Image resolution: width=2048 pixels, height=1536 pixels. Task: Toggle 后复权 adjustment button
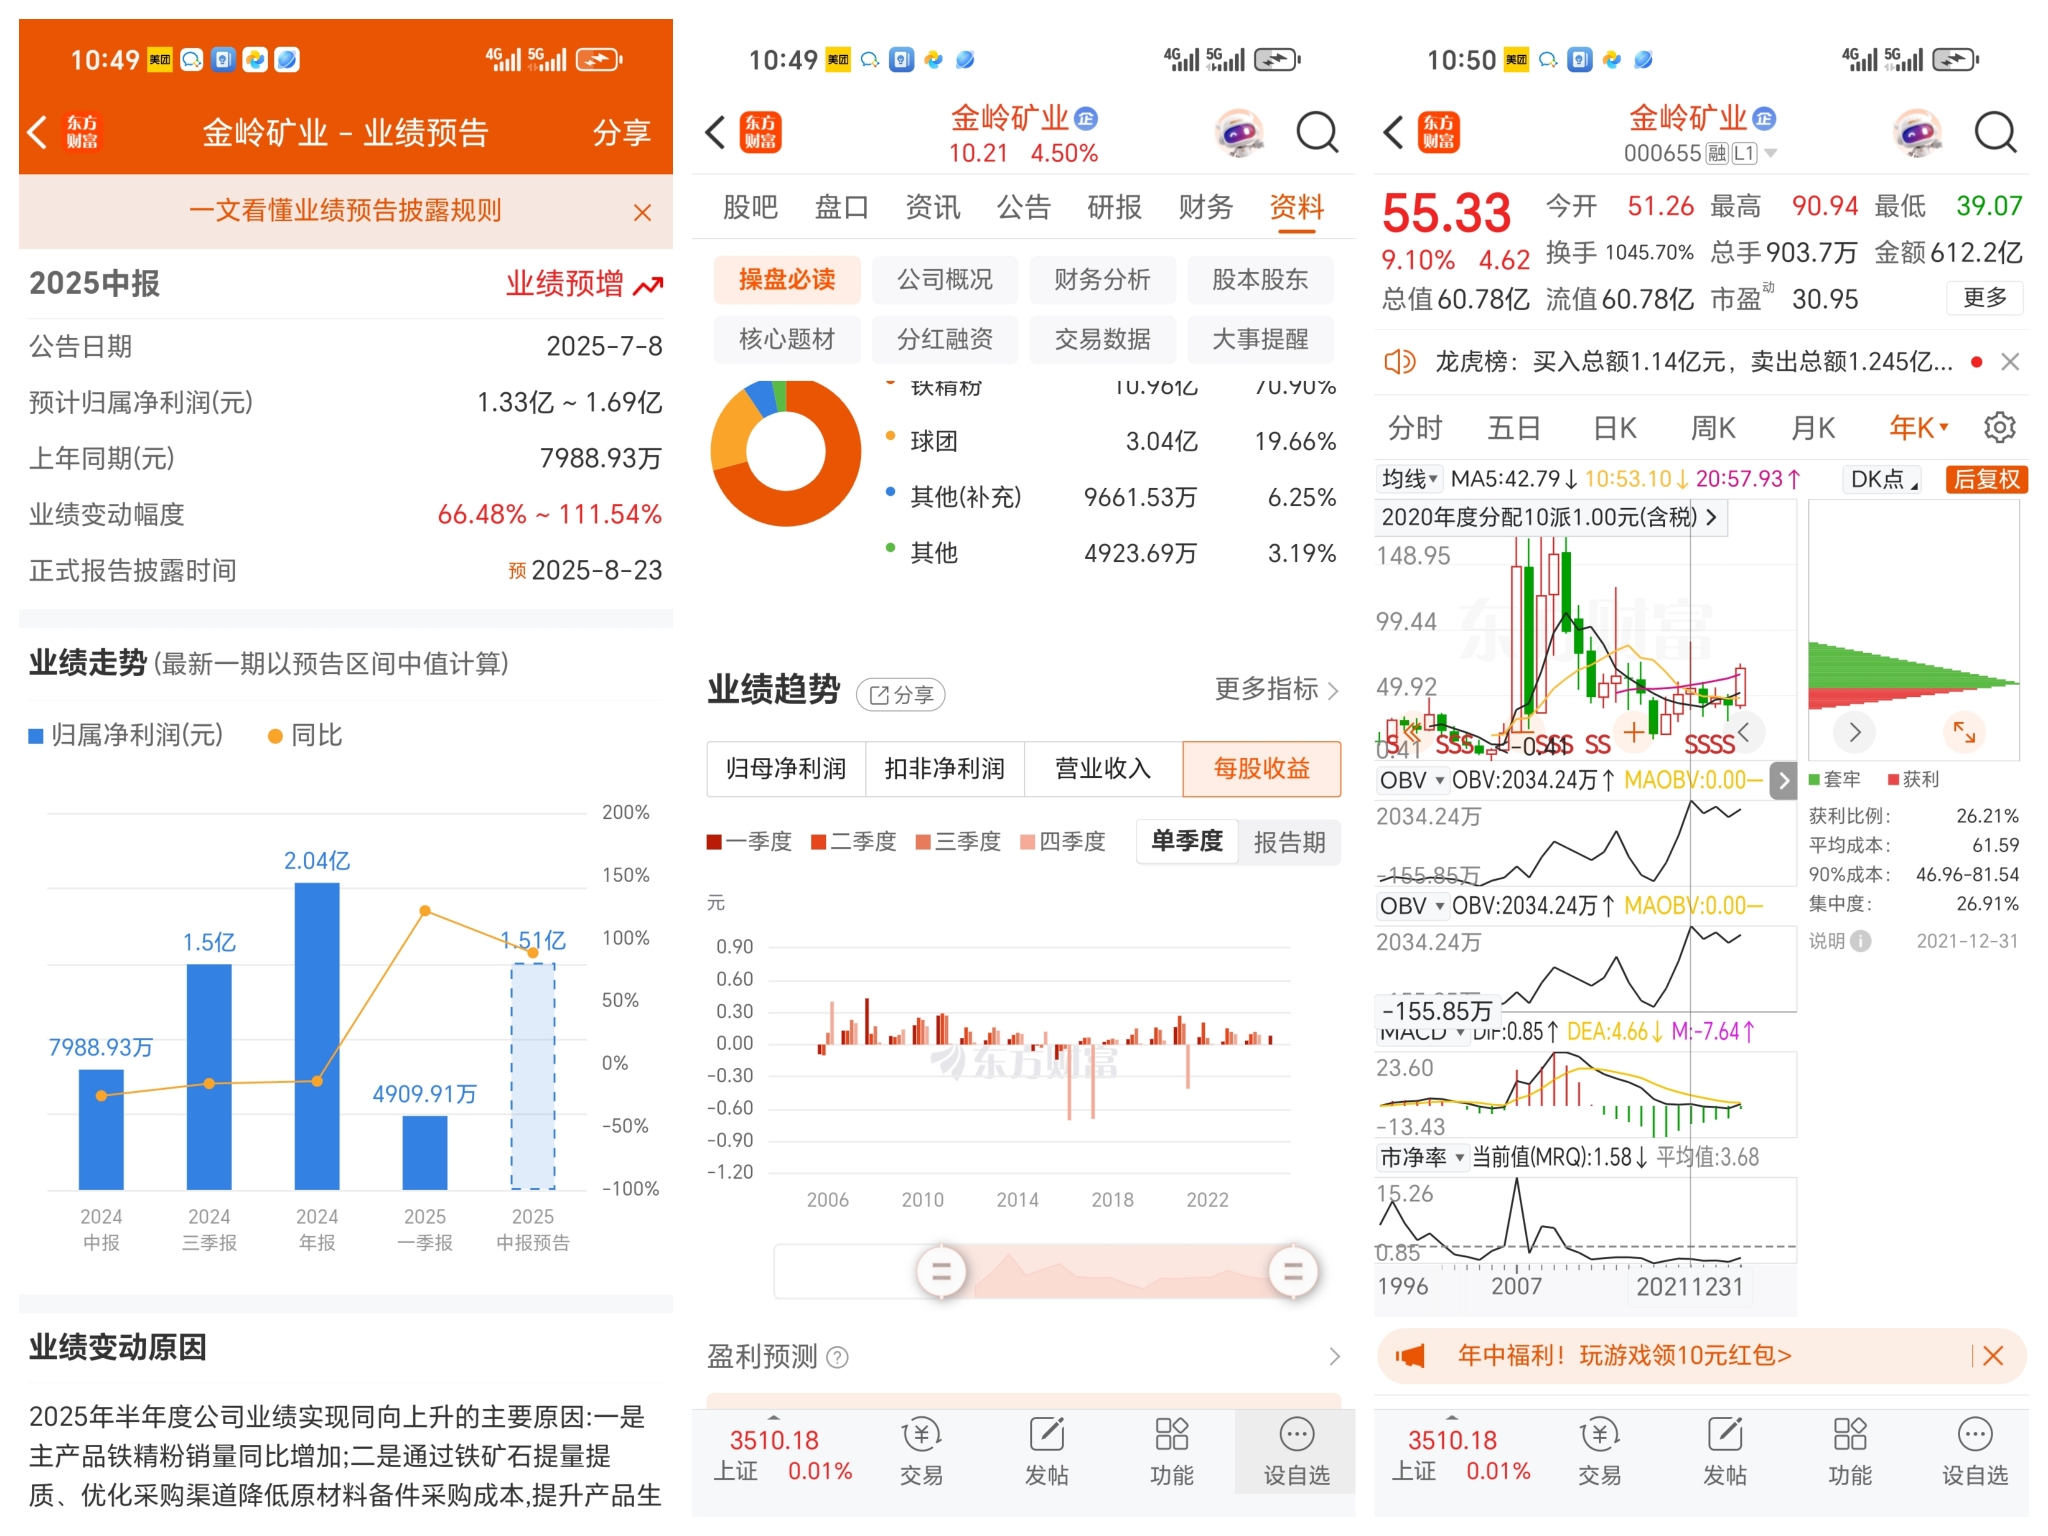point(1986,479)
